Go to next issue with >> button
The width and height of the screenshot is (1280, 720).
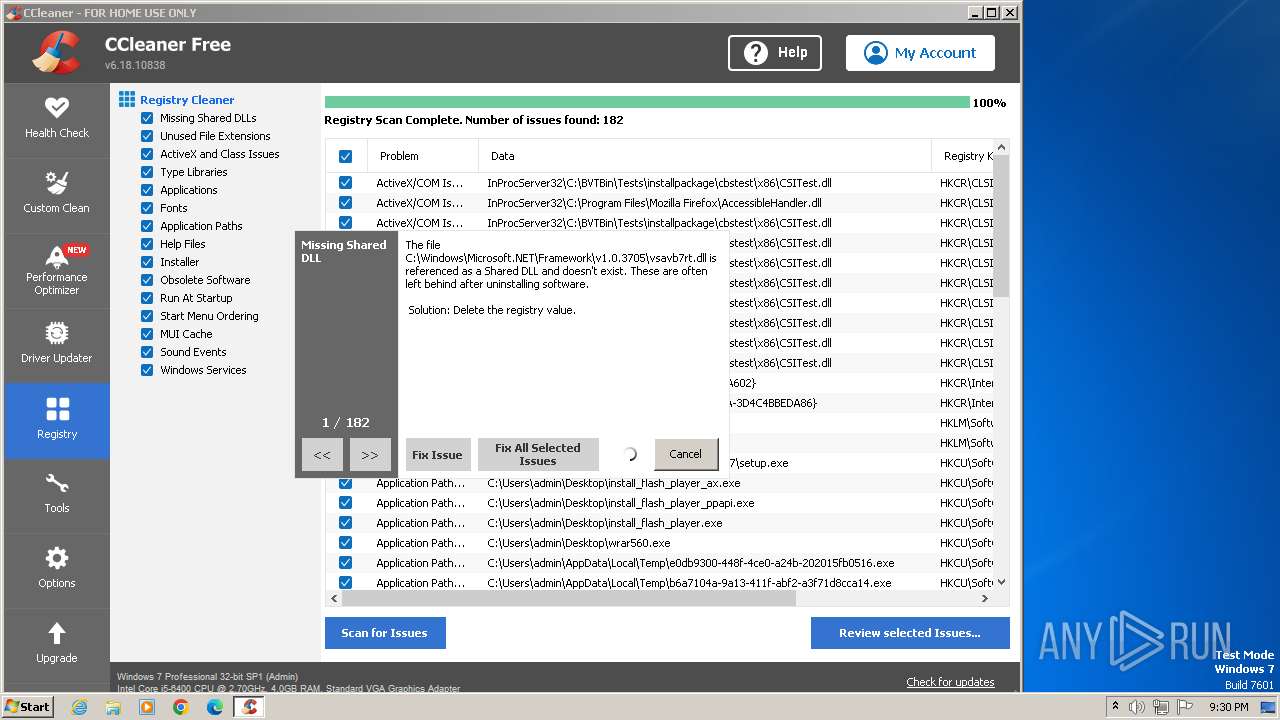370,455
